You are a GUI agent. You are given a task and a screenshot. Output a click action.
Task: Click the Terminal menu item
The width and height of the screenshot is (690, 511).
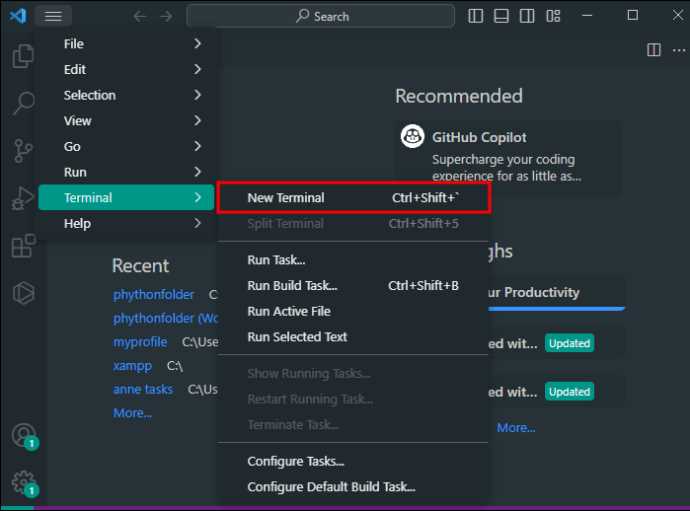coord(126,198)
